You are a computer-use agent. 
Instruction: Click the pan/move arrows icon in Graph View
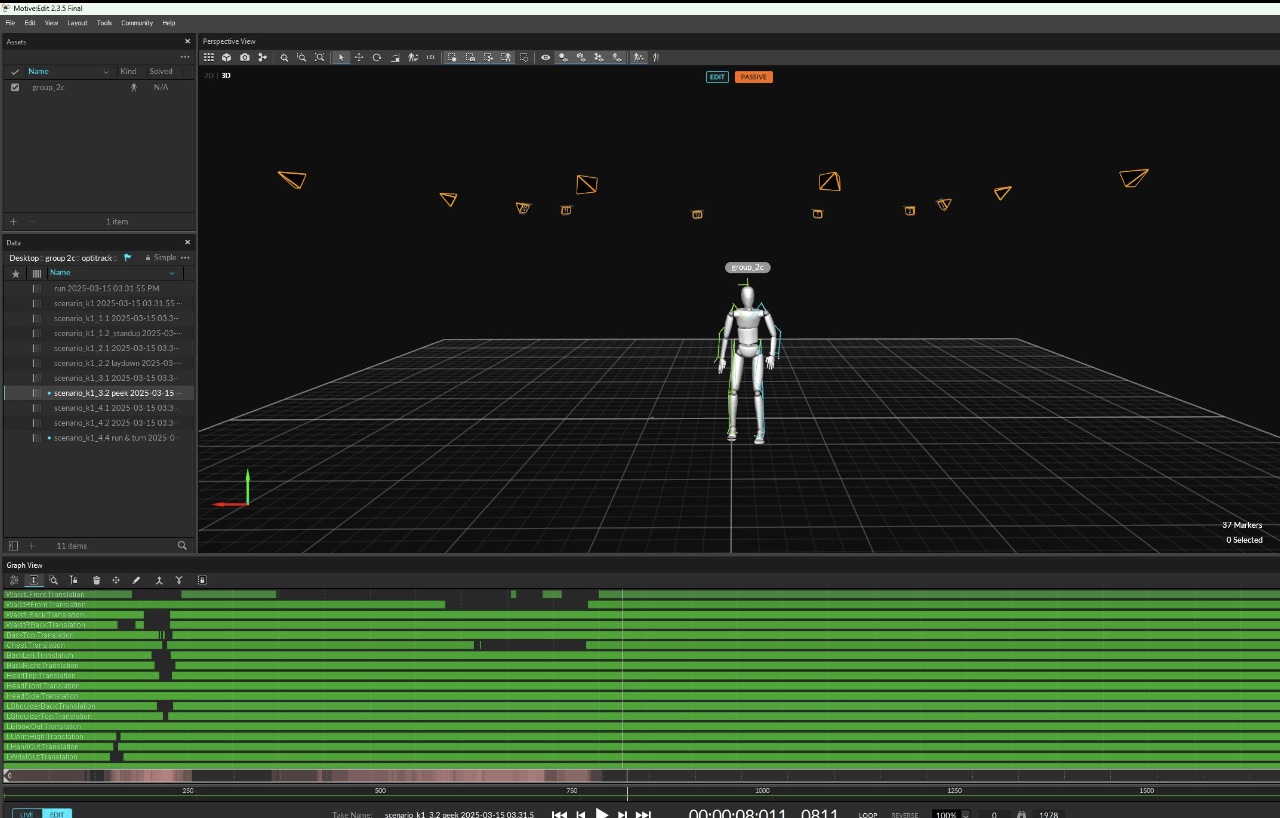coord(116,580)
